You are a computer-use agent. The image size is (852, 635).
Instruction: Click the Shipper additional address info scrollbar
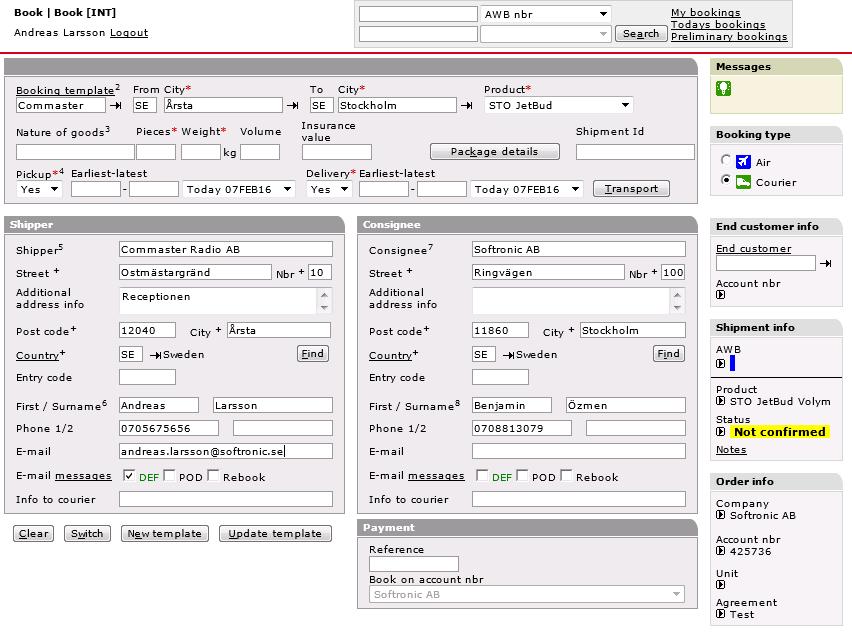pos(324,300)
